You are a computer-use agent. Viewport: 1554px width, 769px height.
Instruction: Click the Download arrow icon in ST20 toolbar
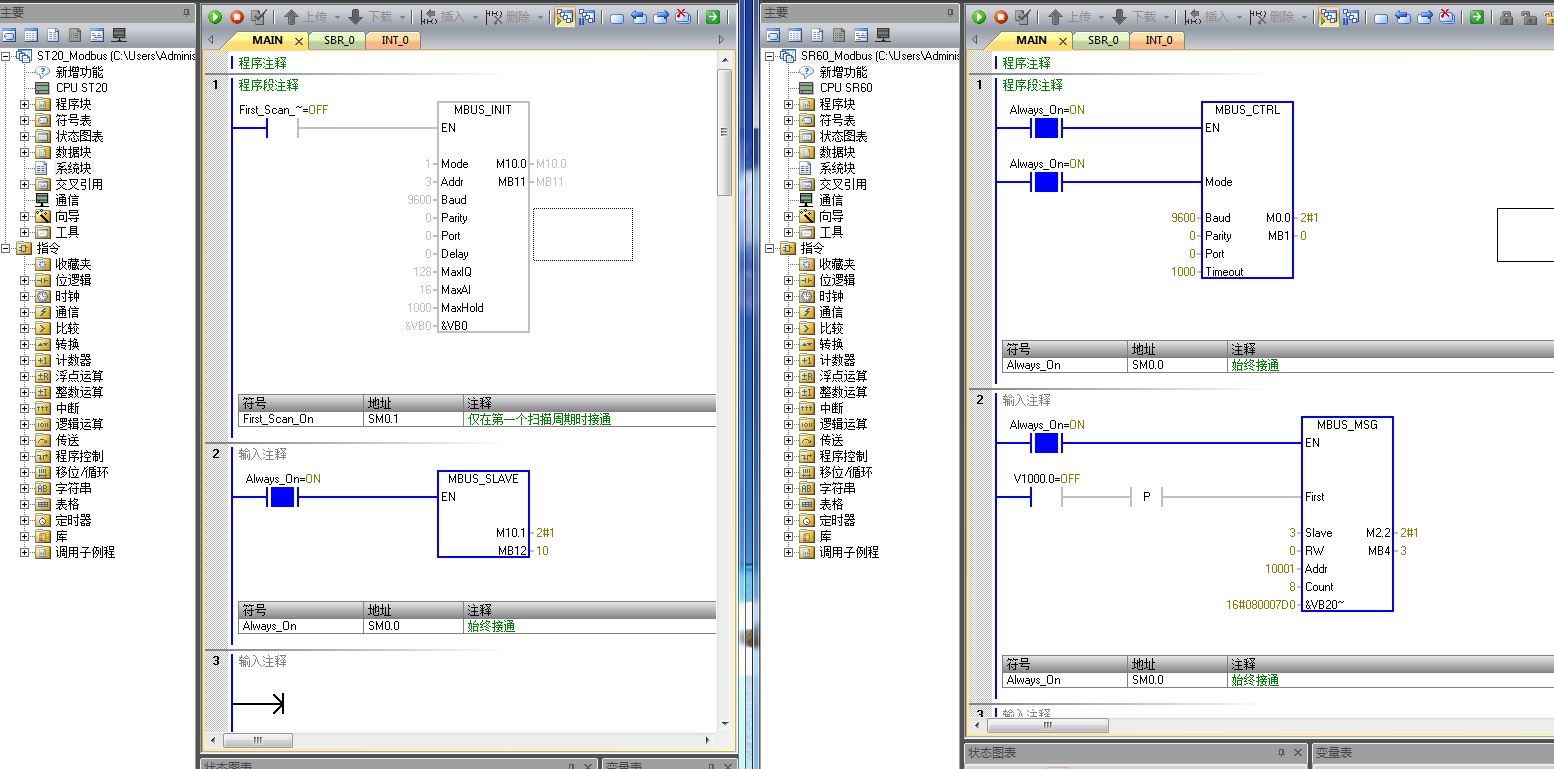pyautogui.click(x=355, y=17)
